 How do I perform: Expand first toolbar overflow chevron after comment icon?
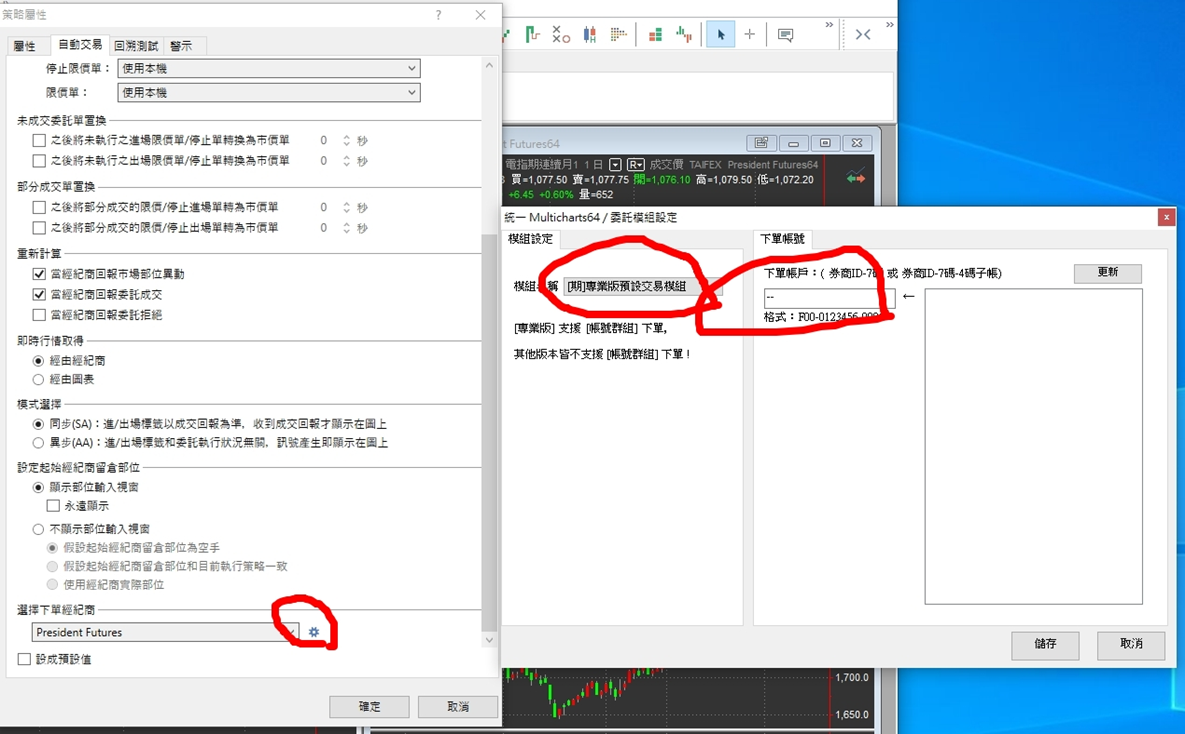tap(829, 25)
